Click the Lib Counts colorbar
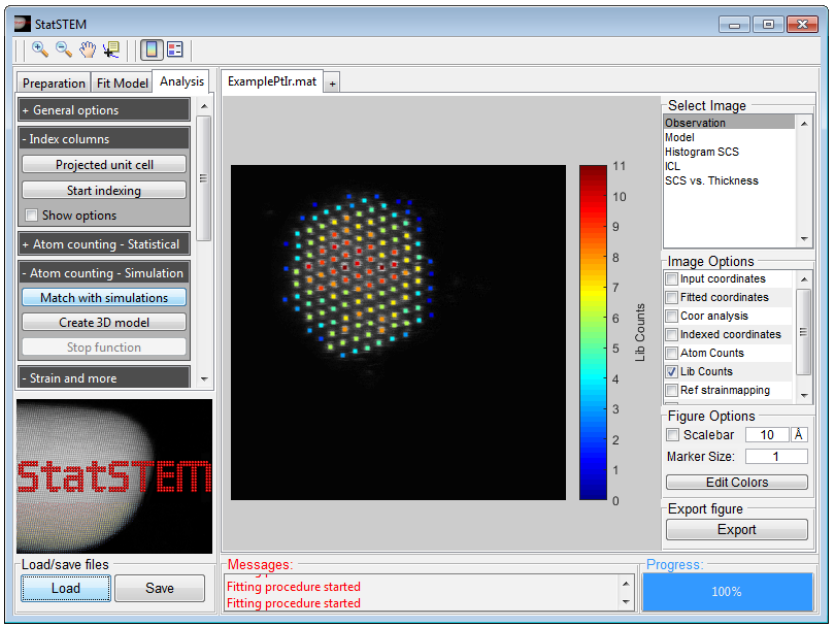Screen dimensions: 834x627 coord(593,332)
